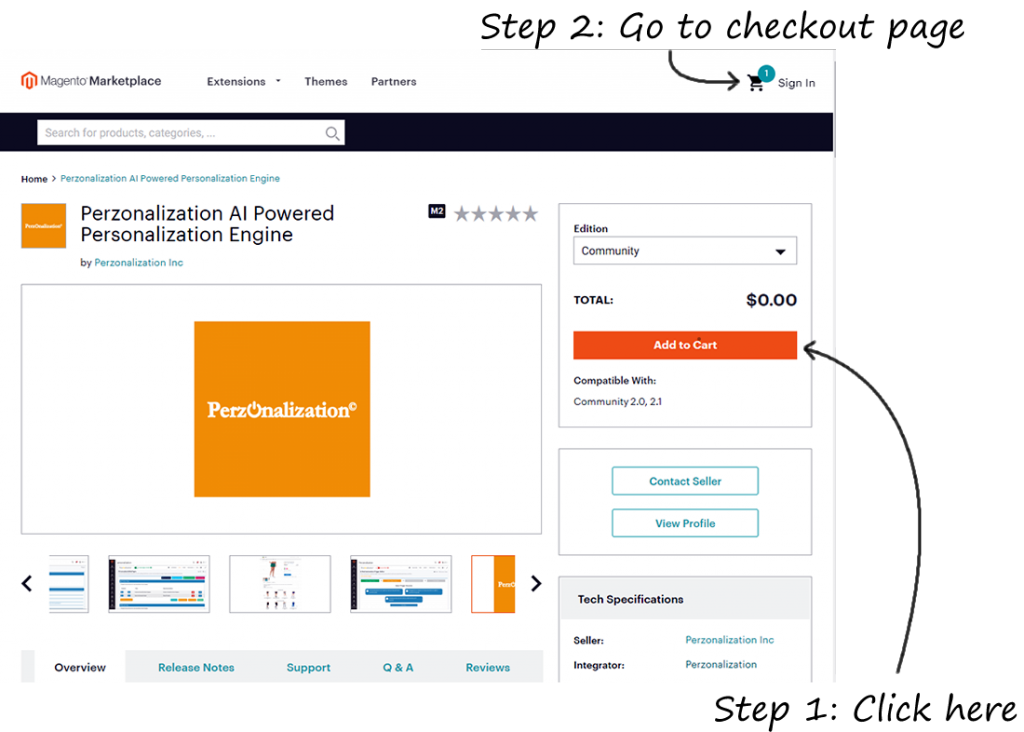
Task: Click the M2 compatibility badge
Action: pyautogui.click(x=437, y=212)
